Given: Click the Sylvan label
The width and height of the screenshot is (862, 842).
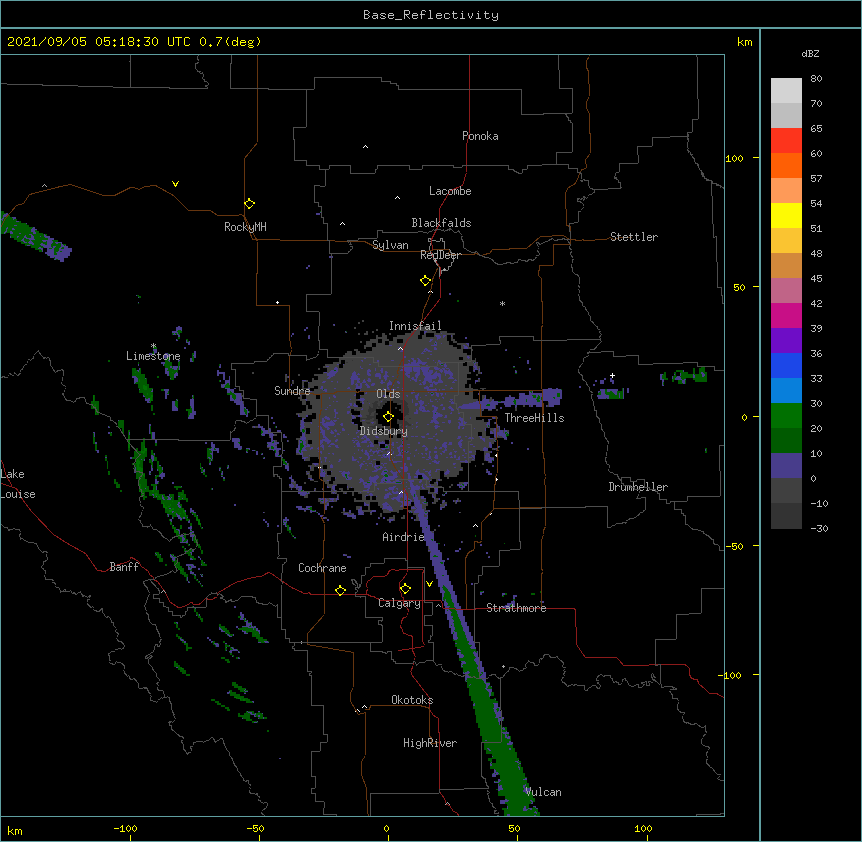Looking at the screenshot, I should point(390,245).
